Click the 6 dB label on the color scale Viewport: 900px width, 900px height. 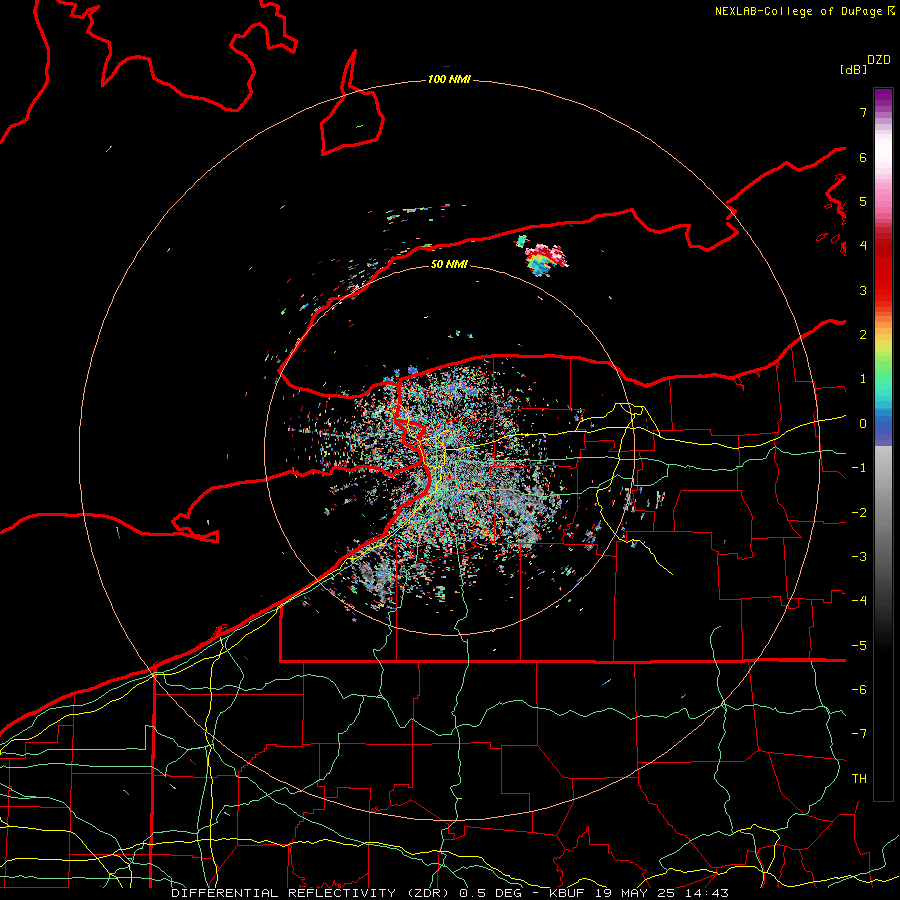[863, 157]
